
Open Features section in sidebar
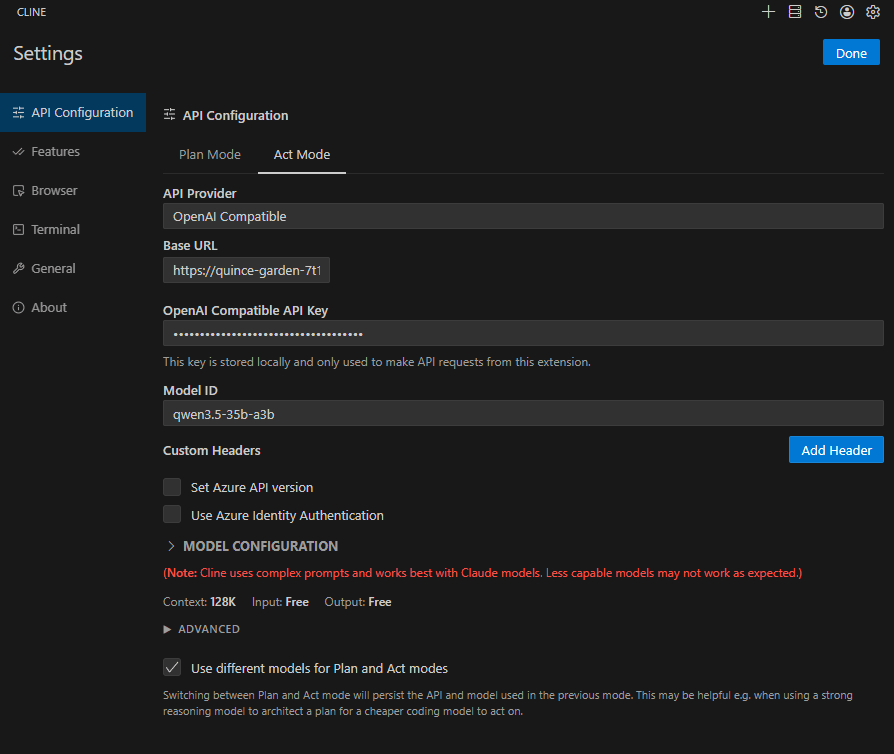(x=73, y=152)
